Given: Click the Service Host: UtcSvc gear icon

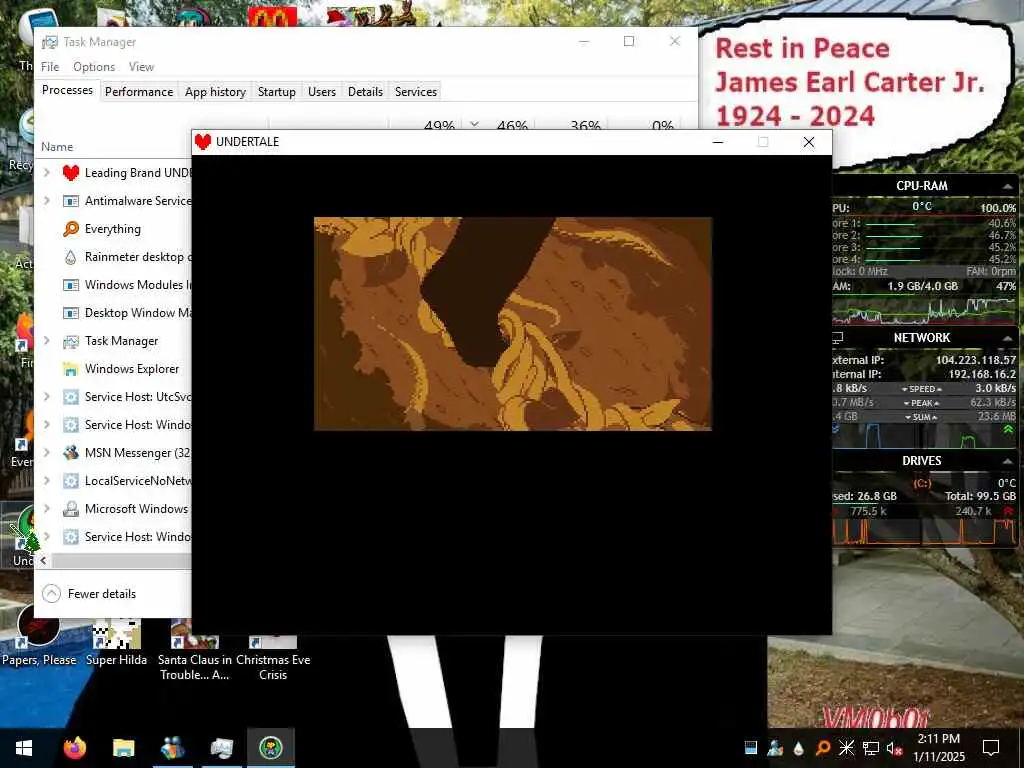Looking at the screenshot, I should click(71, 397).
